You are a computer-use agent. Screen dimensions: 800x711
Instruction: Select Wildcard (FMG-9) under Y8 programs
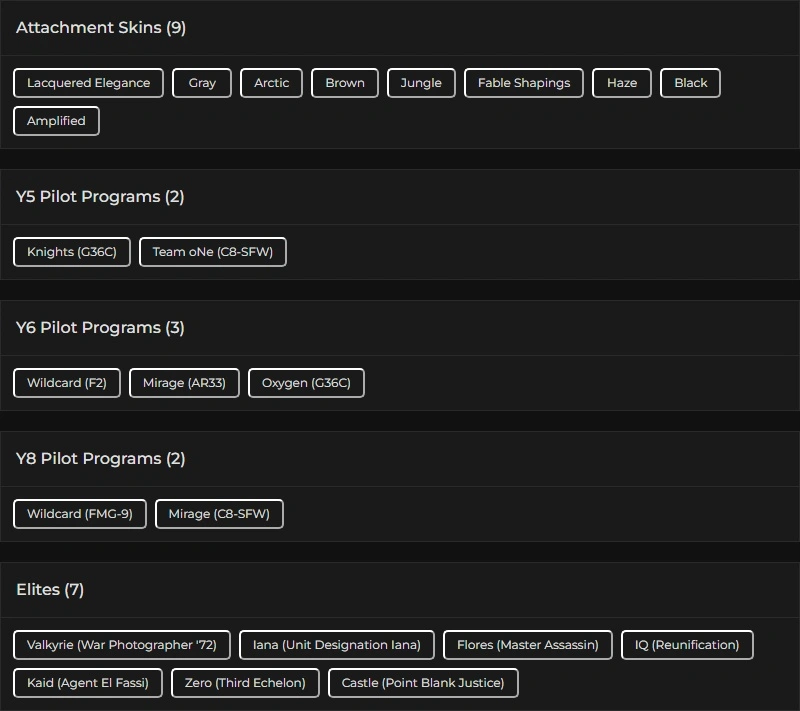(x=80, y=514)
